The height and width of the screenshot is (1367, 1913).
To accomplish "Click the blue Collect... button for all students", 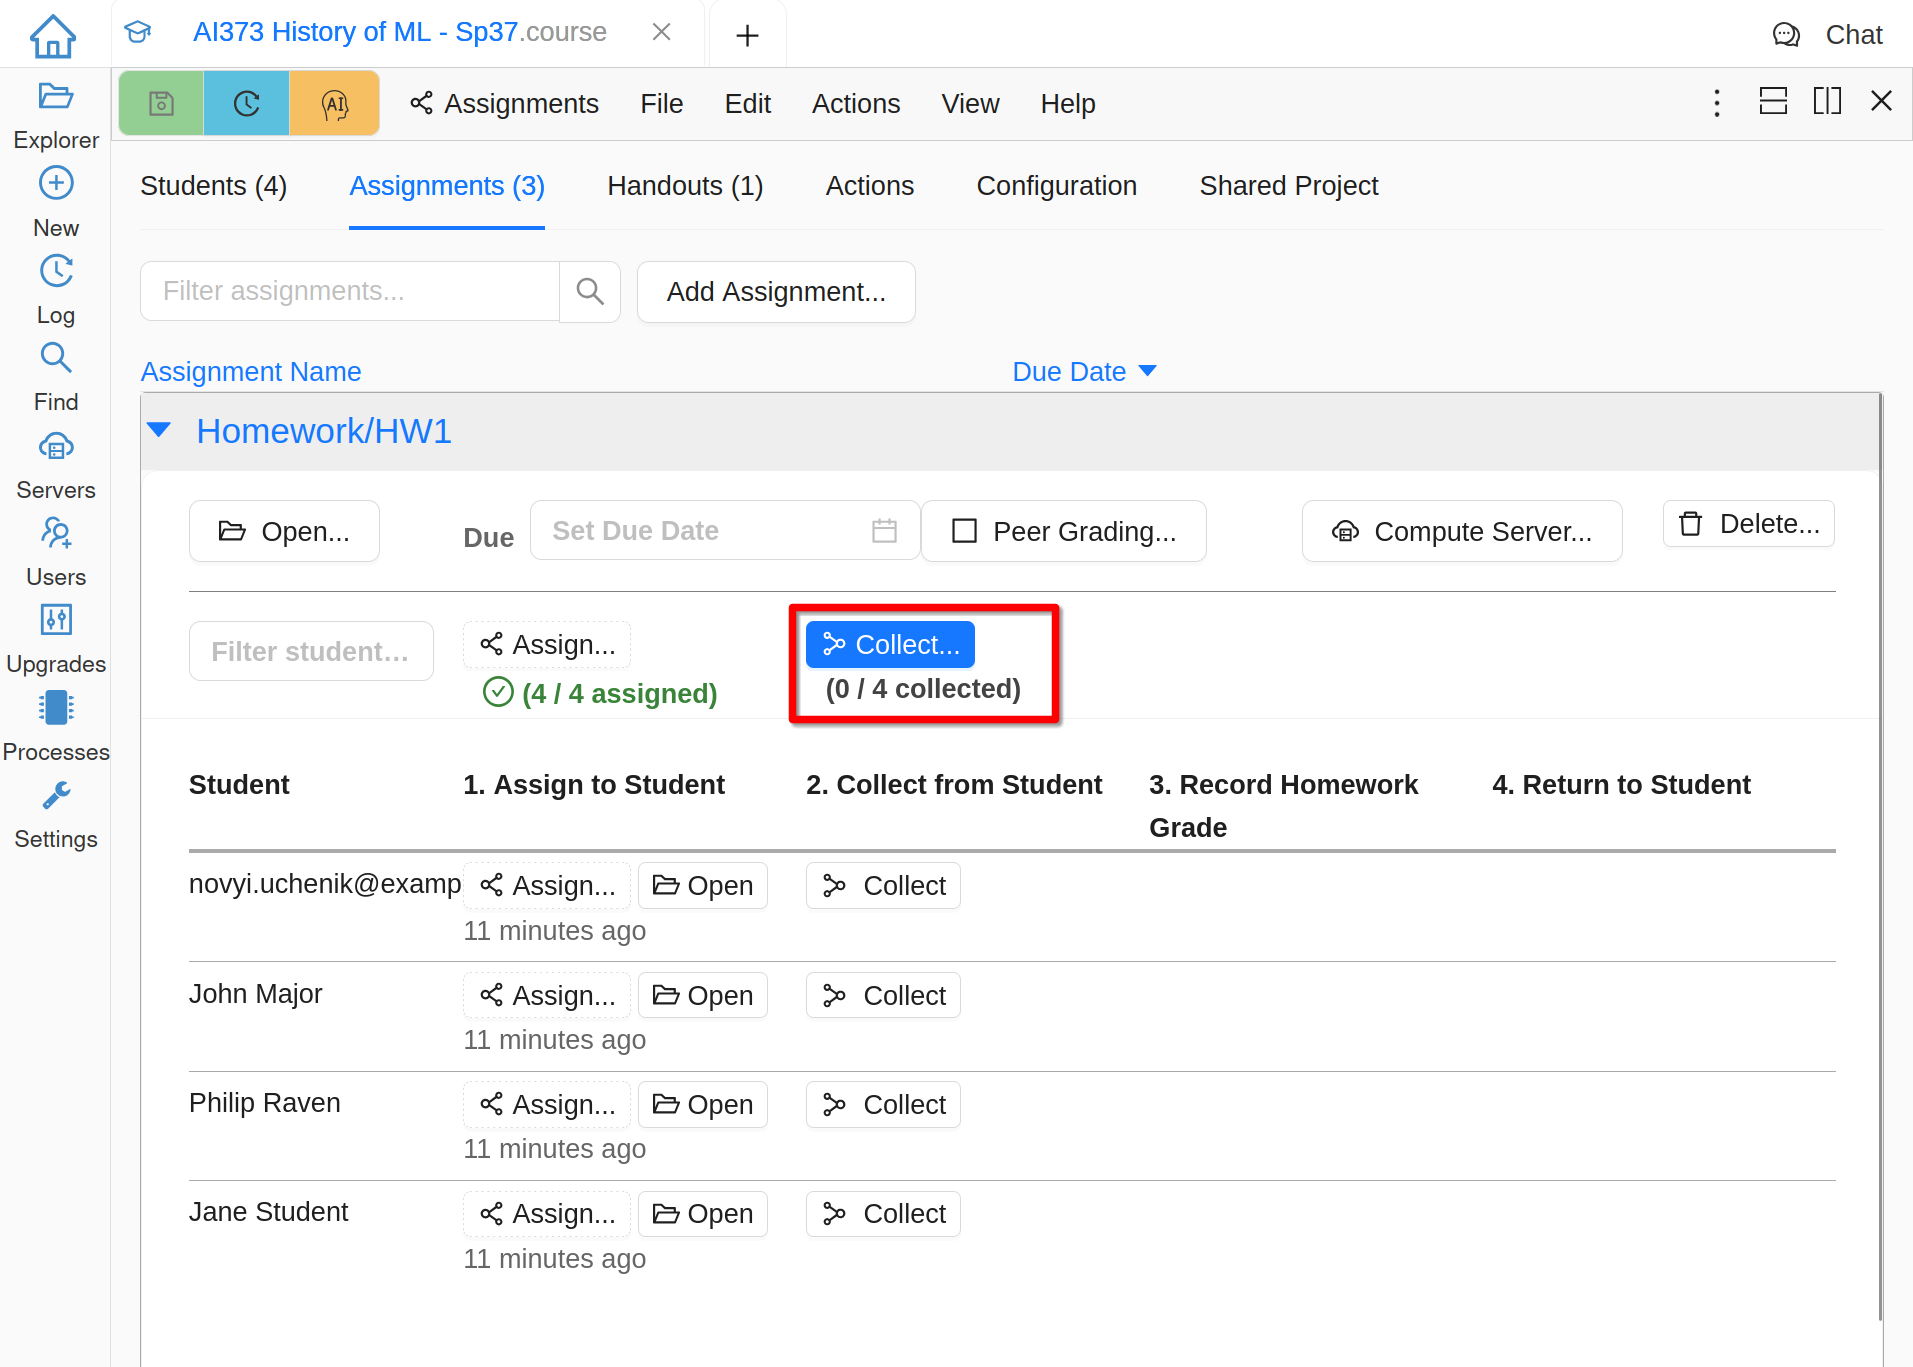I will [889, 645].
